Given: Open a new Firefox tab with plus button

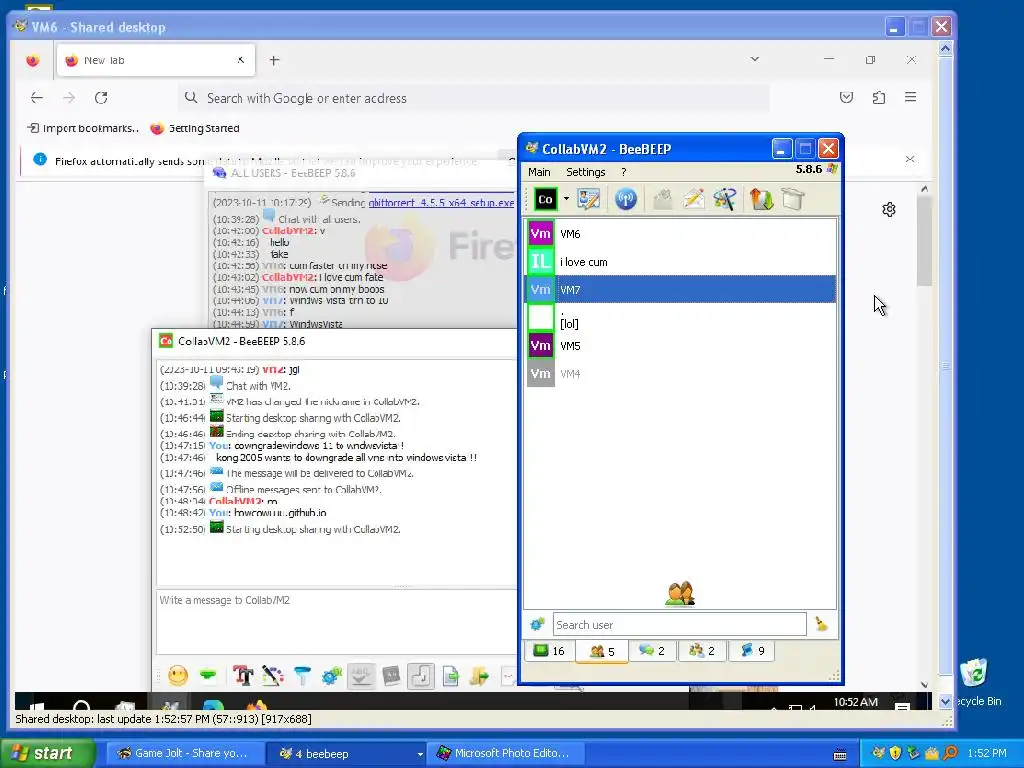Looking at the screenshot, I should 274,60.
